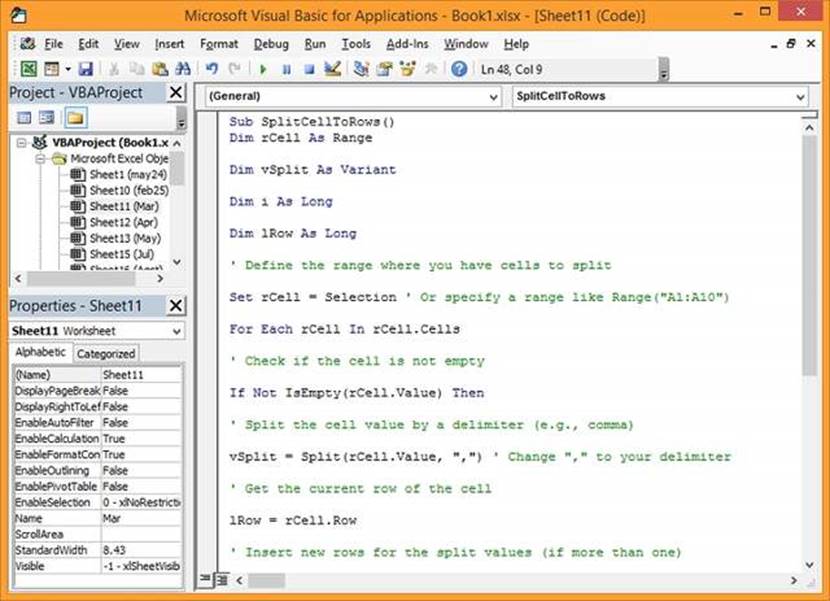Image resolution: width=830 pixels, height=601 pixels.
Task: Open the Insert menu
Action: pos(169,44)
